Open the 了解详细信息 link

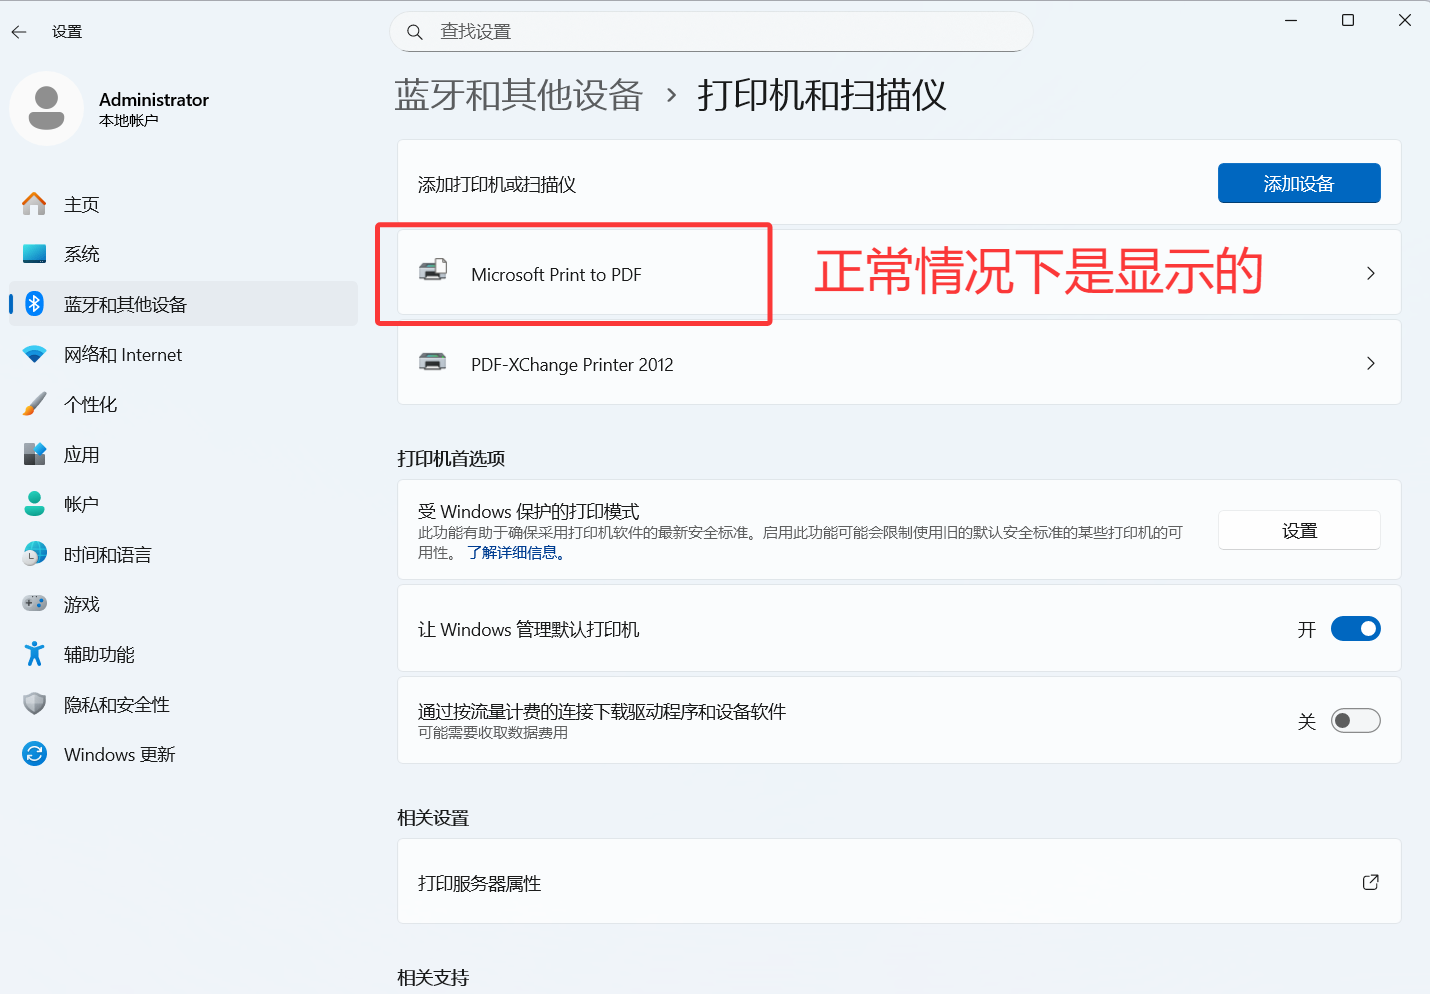(516, 552)
